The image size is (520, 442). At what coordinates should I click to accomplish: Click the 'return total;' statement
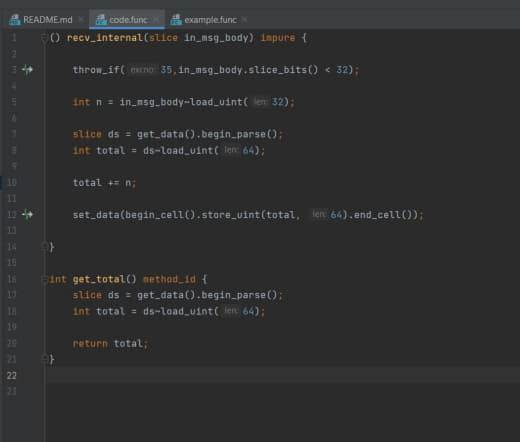[110, 343]
